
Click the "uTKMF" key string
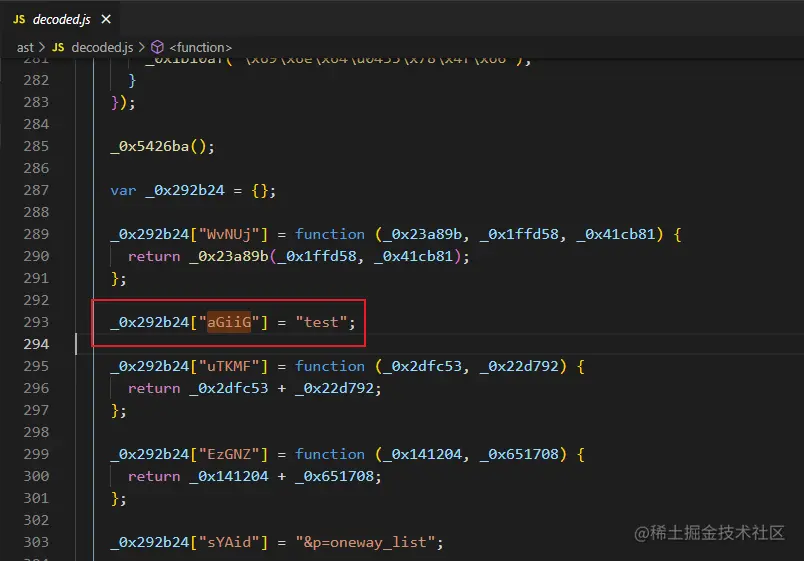(x=229, y=367)
